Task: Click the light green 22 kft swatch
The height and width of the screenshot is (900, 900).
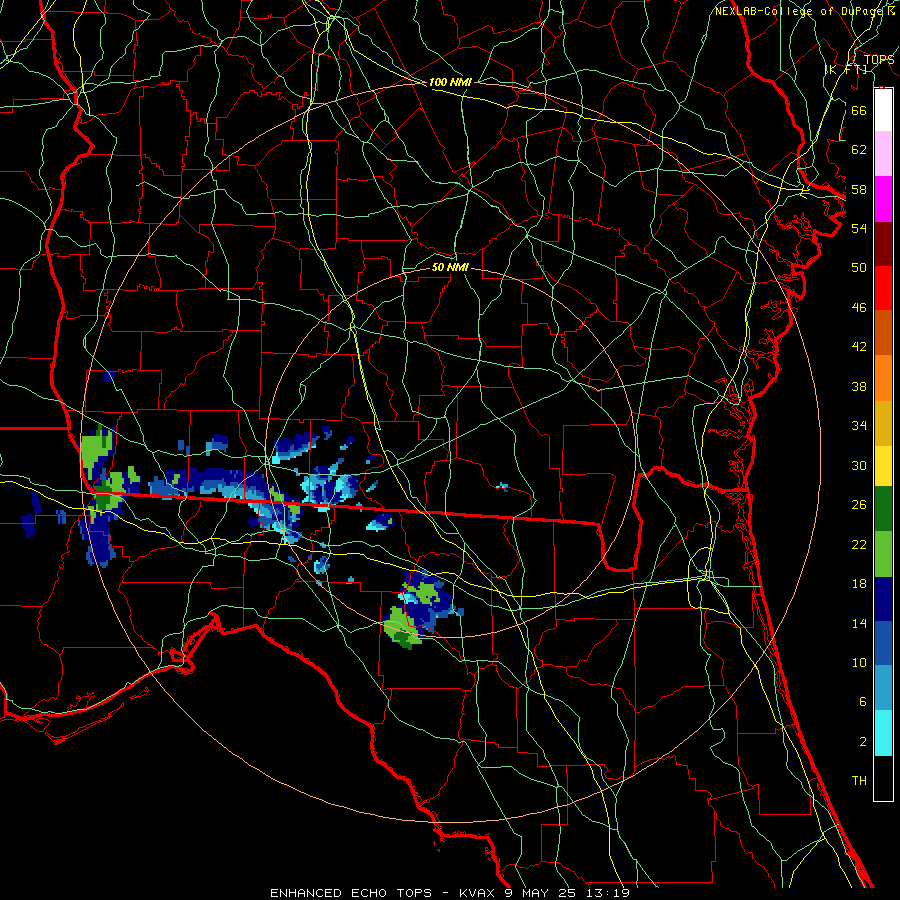Action: (883, 554)
